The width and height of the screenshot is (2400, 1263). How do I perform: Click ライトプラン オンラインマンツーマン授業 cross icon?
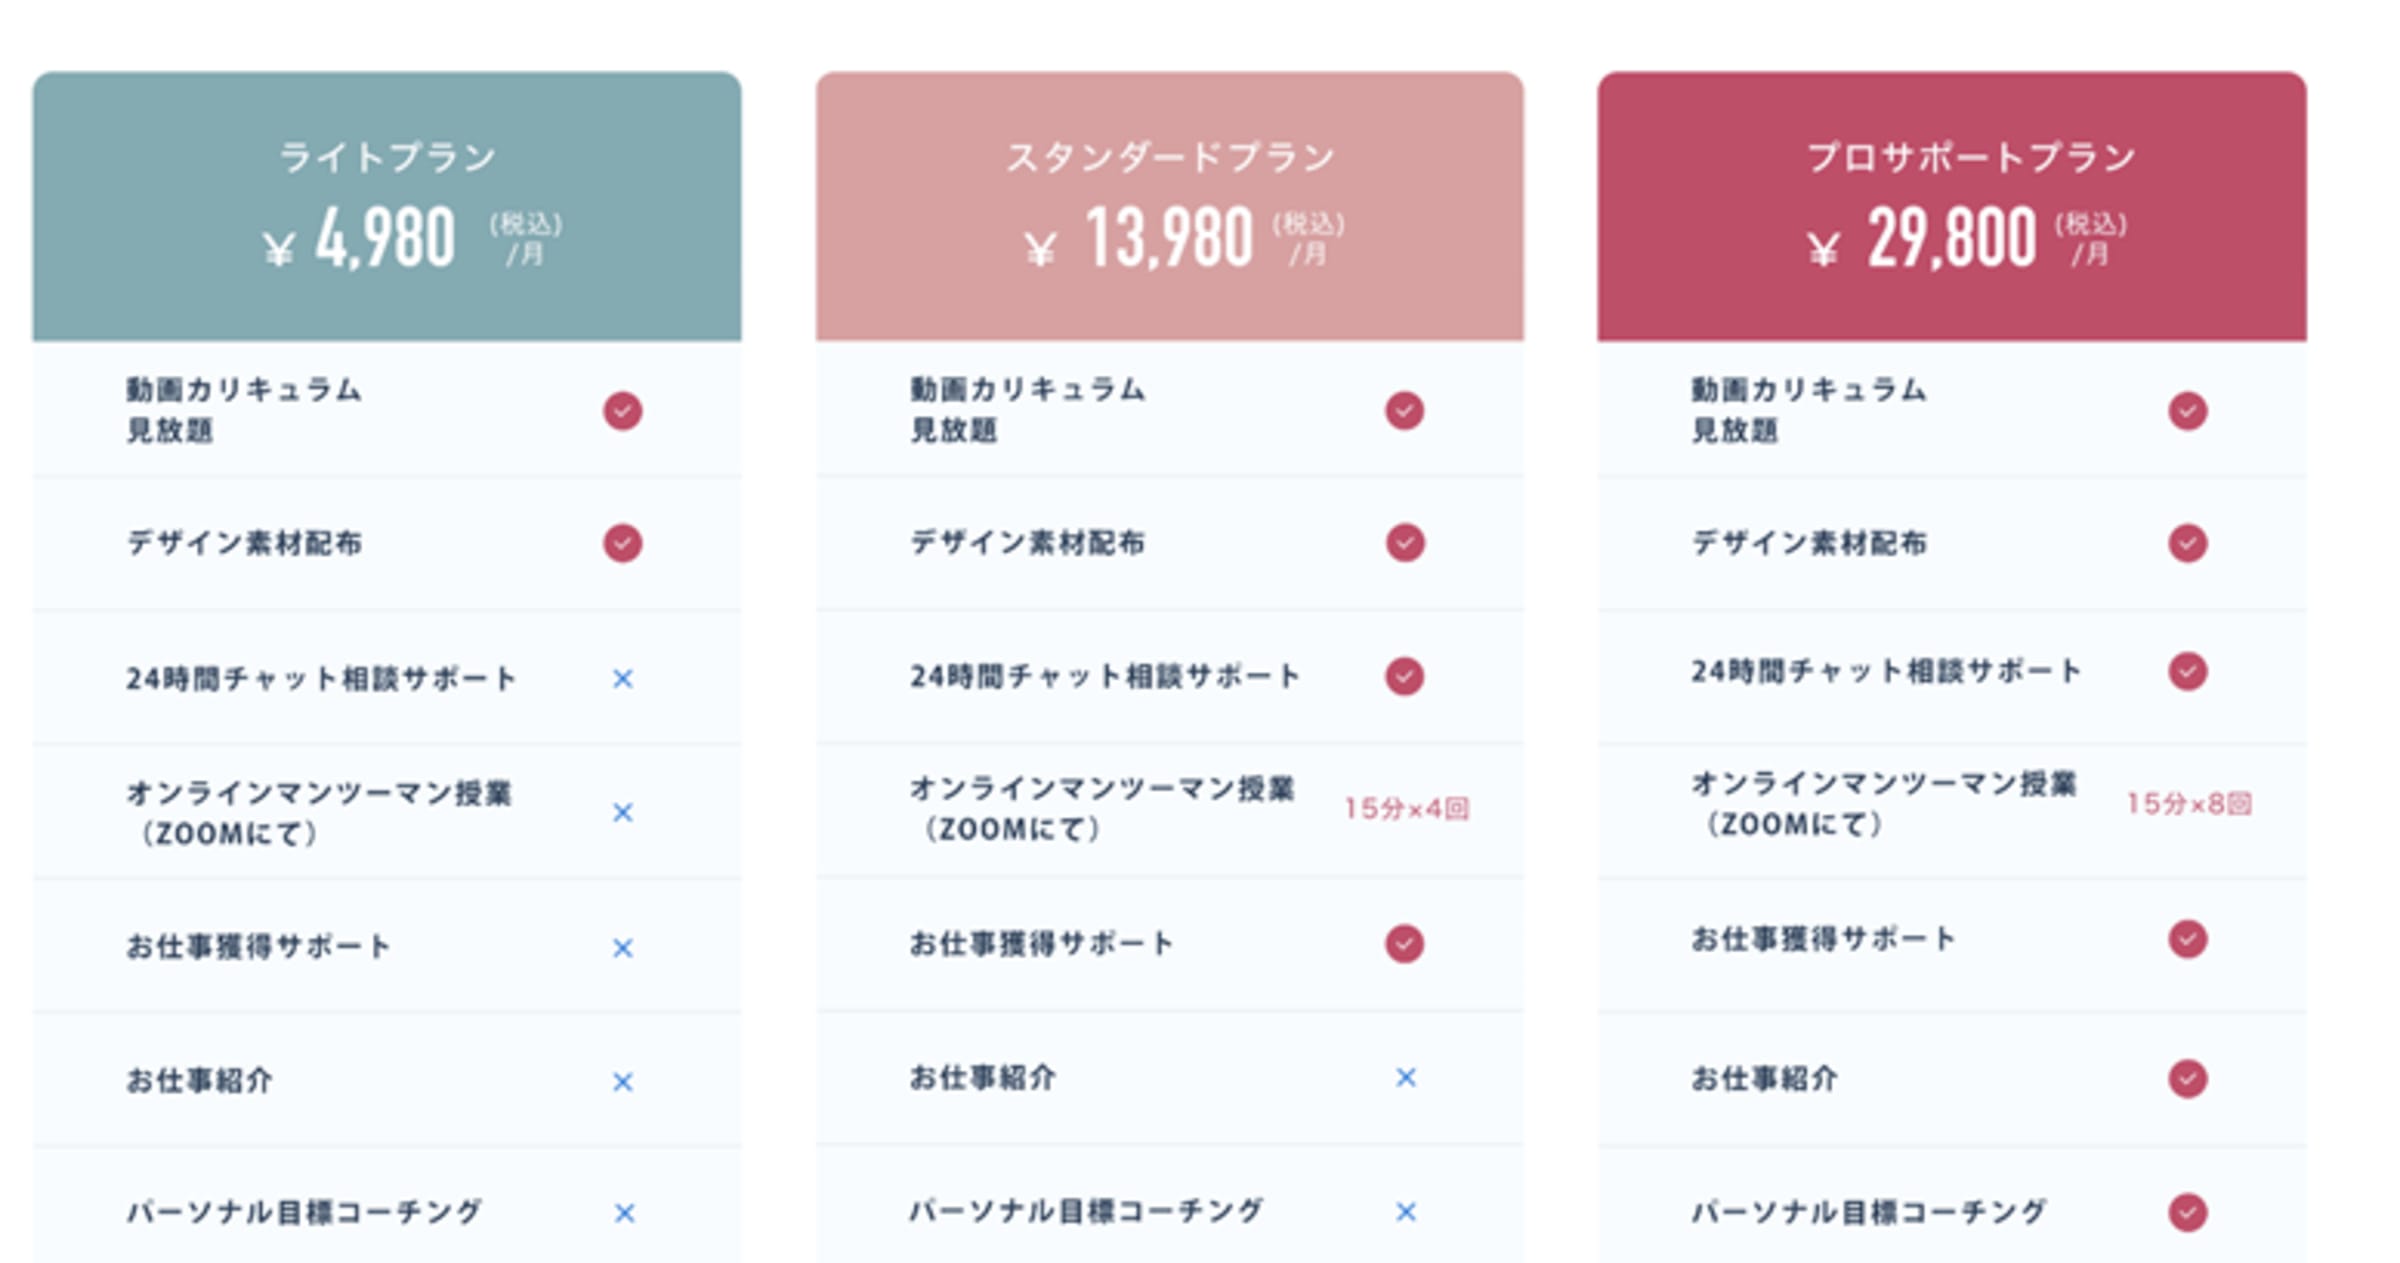[x=622, y=812]
